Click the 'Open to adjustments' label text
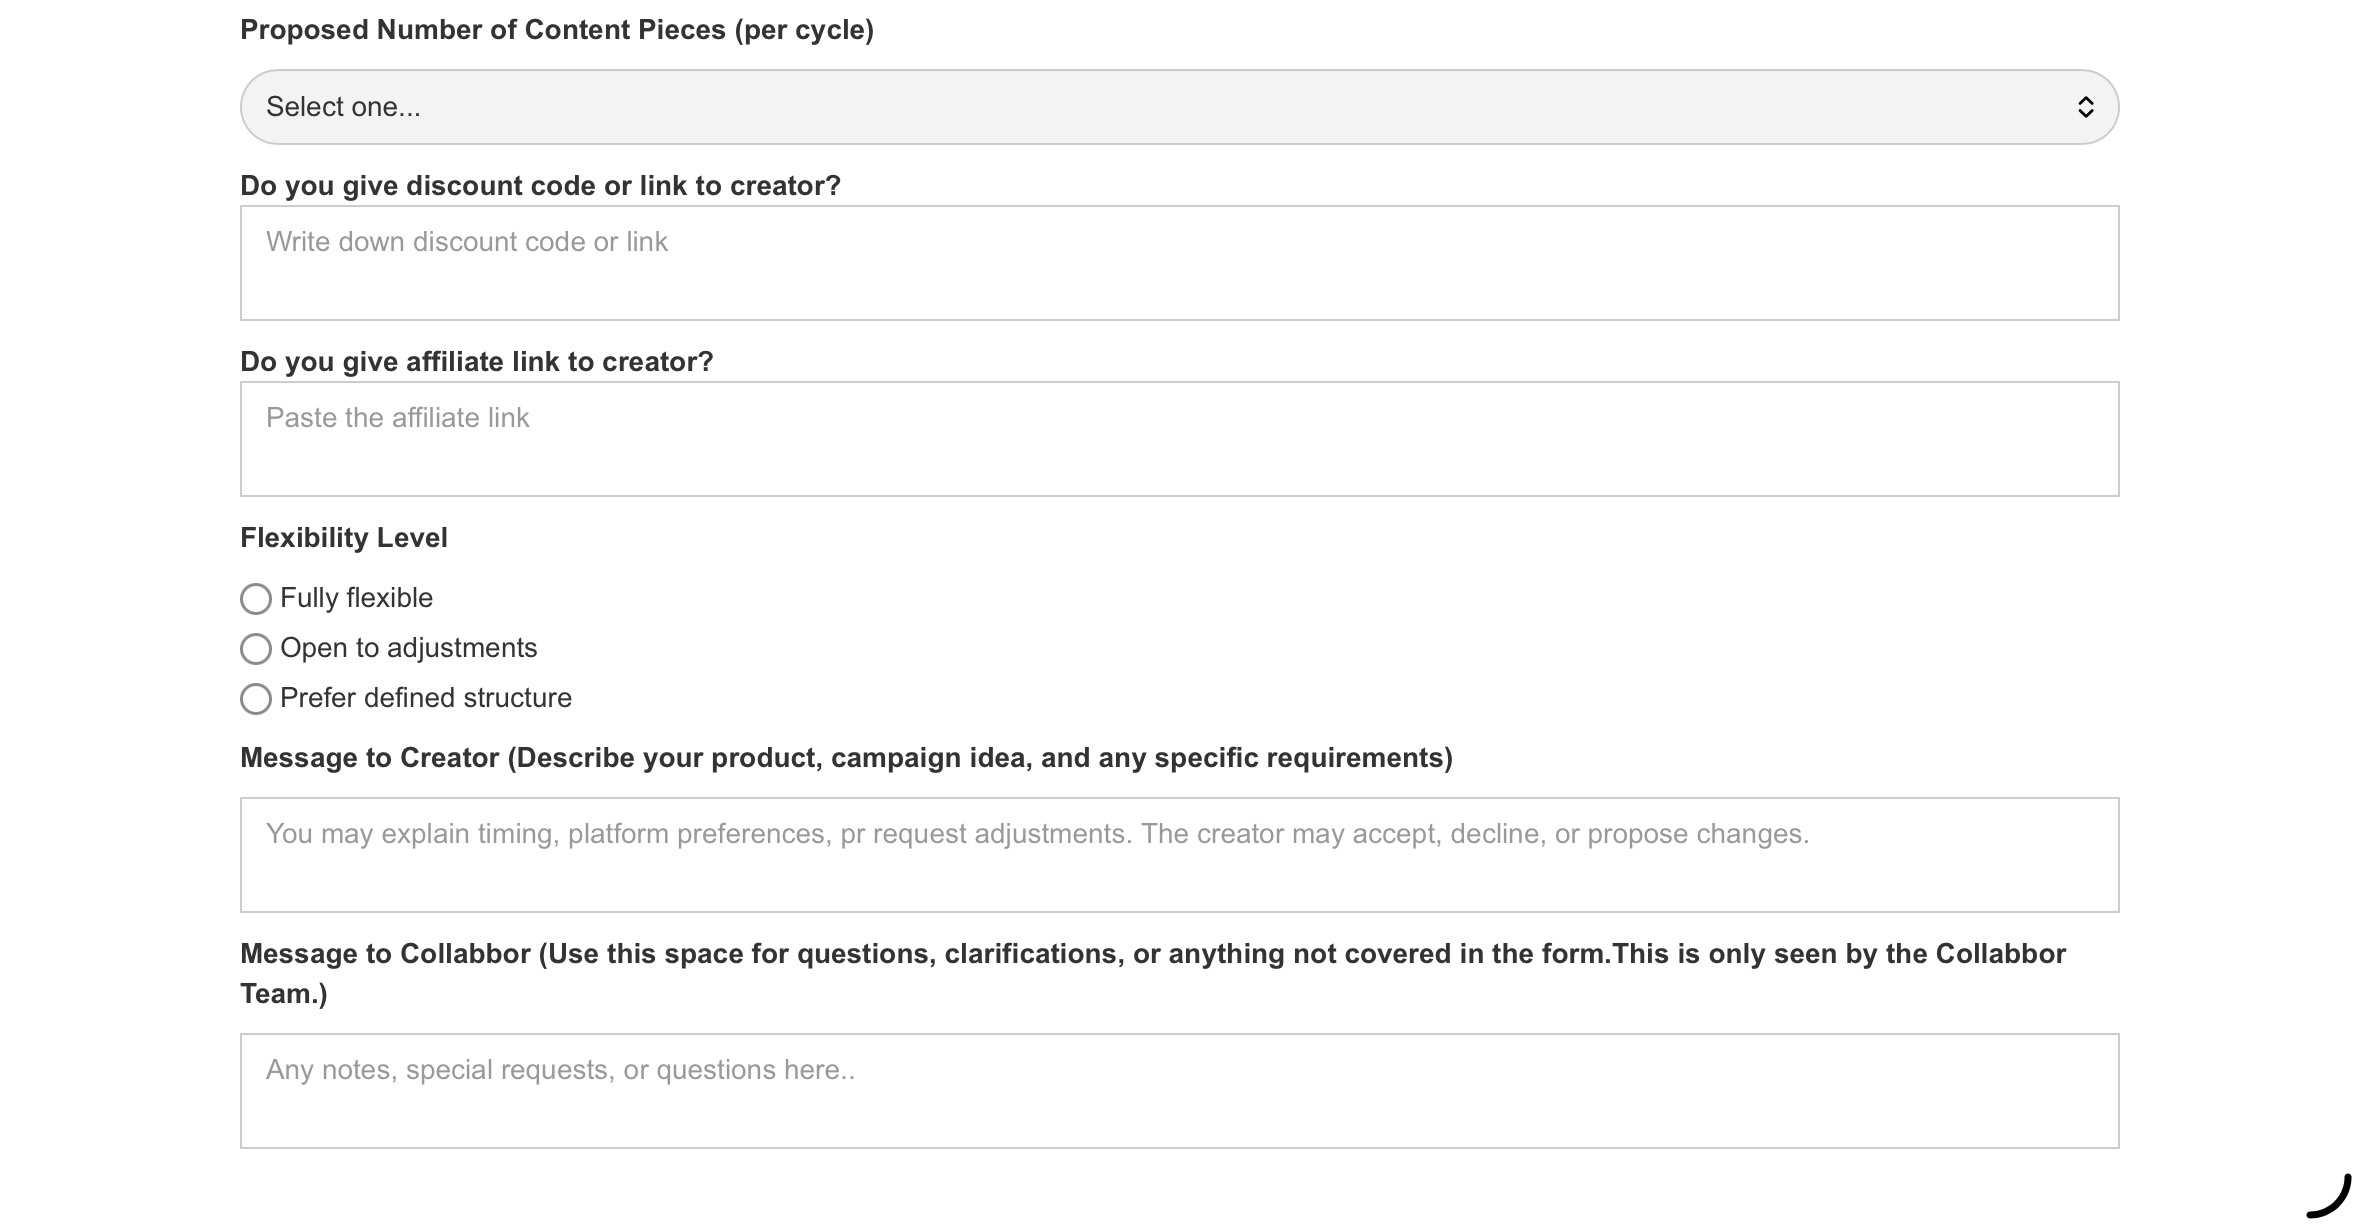Screen dimensions: 2360x1227 (408, 648)
